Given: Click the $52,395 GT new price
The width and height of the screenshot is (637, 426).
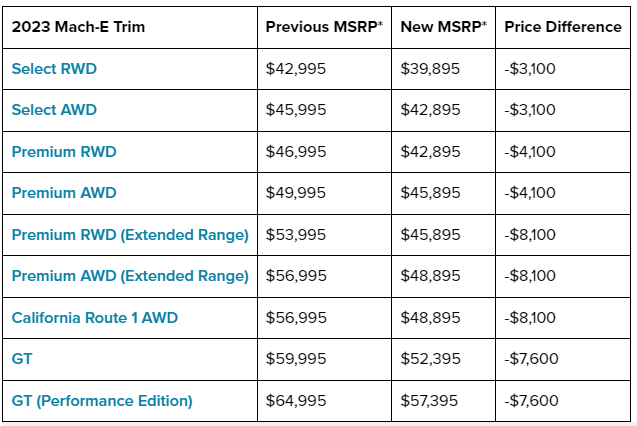Looking at the screenshot, I should pos(430,359).
